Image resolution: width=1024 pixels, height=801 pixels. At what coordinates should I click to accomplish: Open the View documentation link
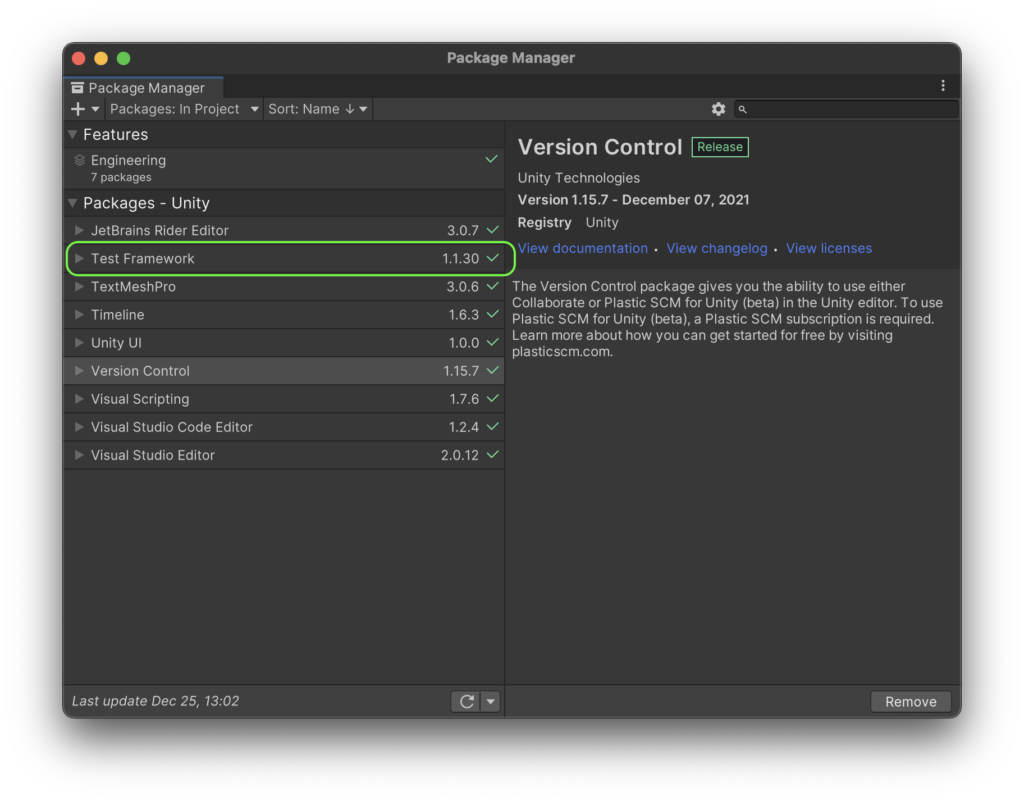(583, 248)
